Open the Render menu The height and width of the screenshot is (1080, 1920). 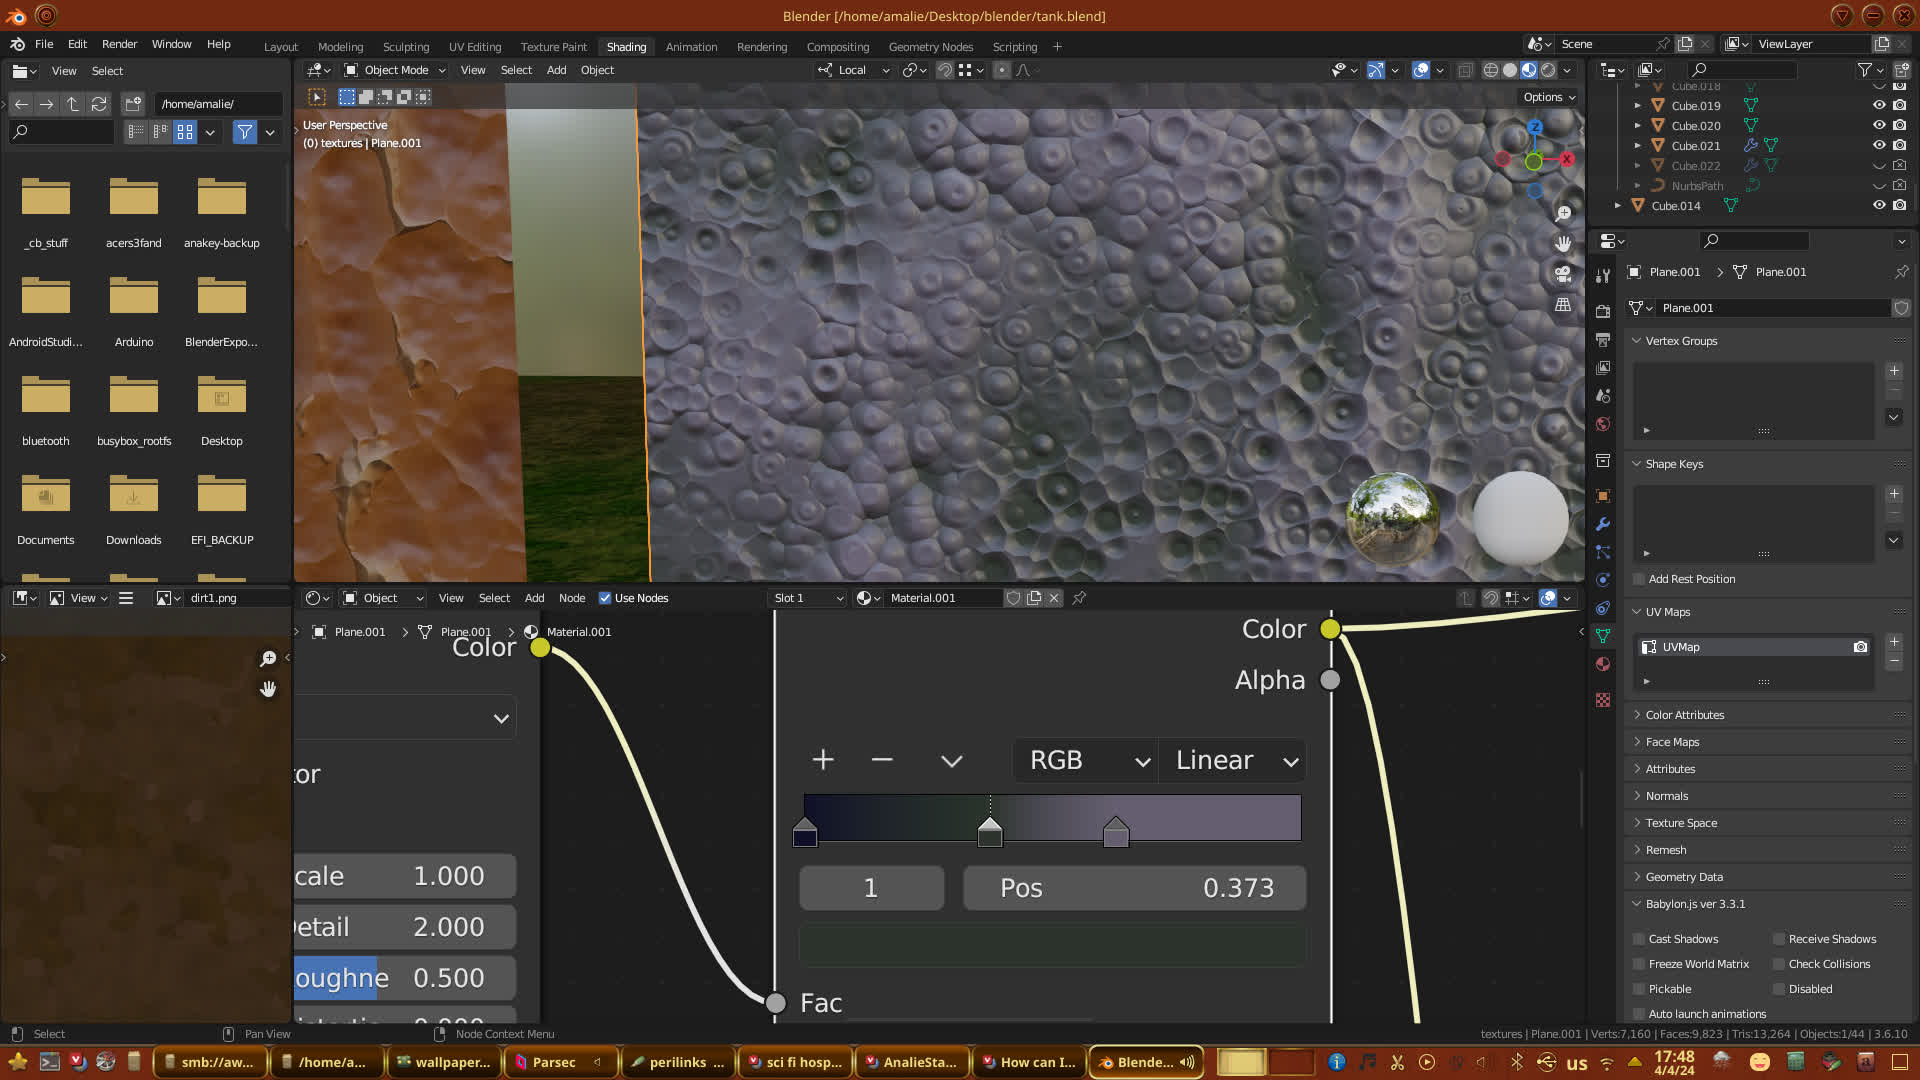119,44
